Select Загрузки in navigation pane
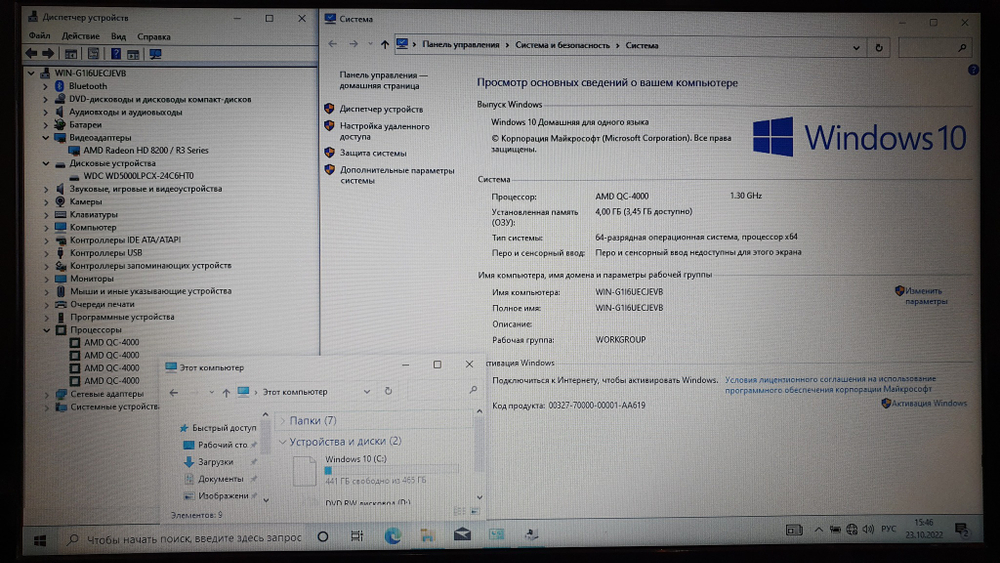 pyautogui.click(x=215, y=462)
